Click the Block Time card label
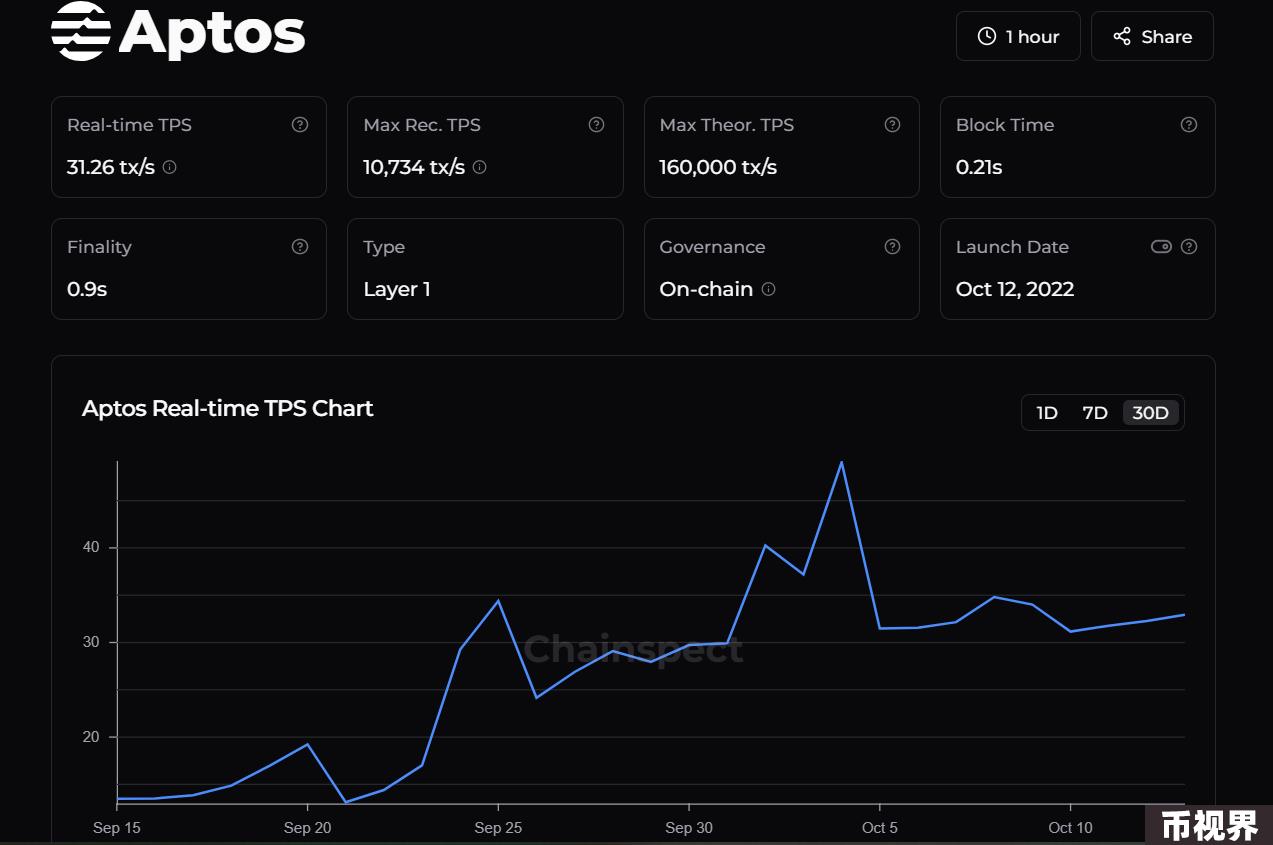This screenshot has width=1273, height=845. (1005, 125)
